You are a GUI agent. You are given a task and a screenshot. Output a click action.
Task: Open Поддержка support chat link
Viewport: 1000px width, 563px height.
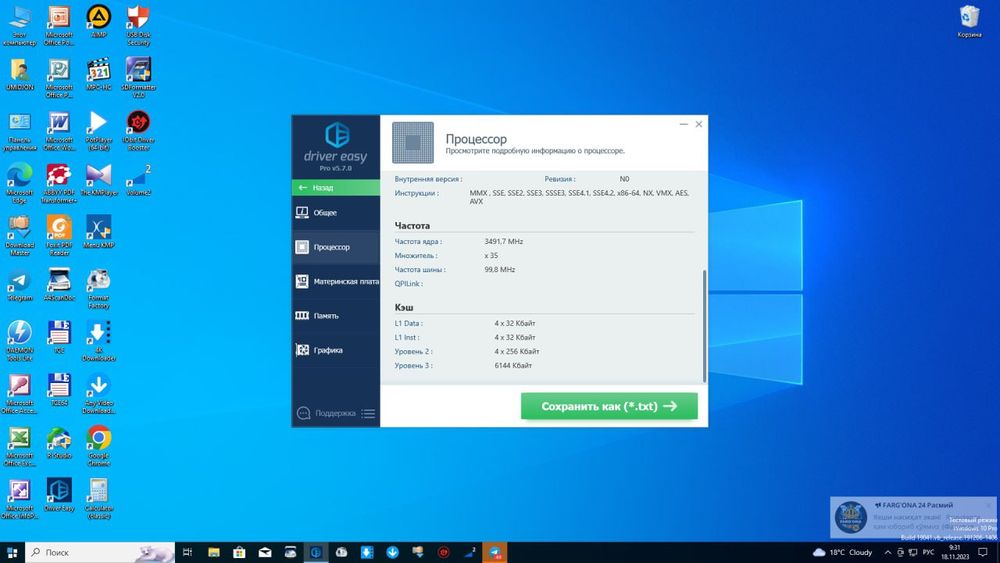327,413
